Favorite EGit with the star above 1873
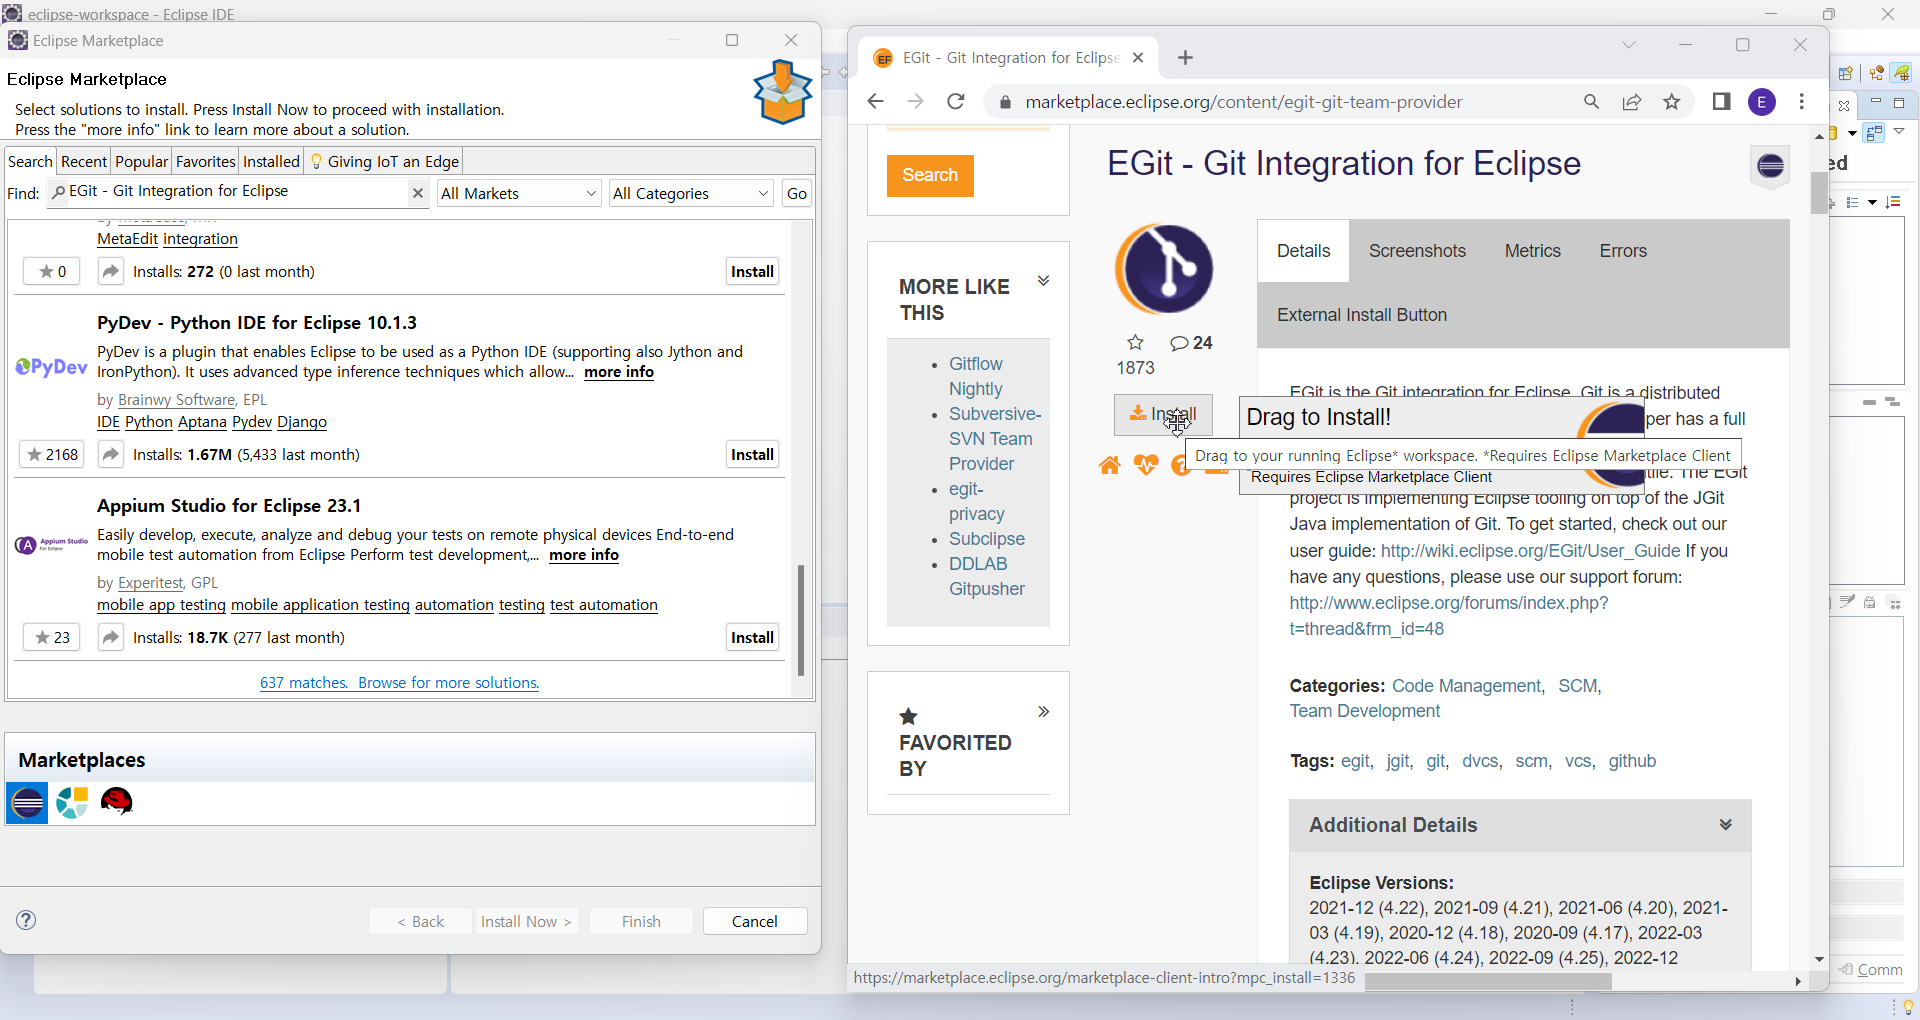Screen dimensions: 1920x1020 pyautogui.click(x=1135, y=343)
